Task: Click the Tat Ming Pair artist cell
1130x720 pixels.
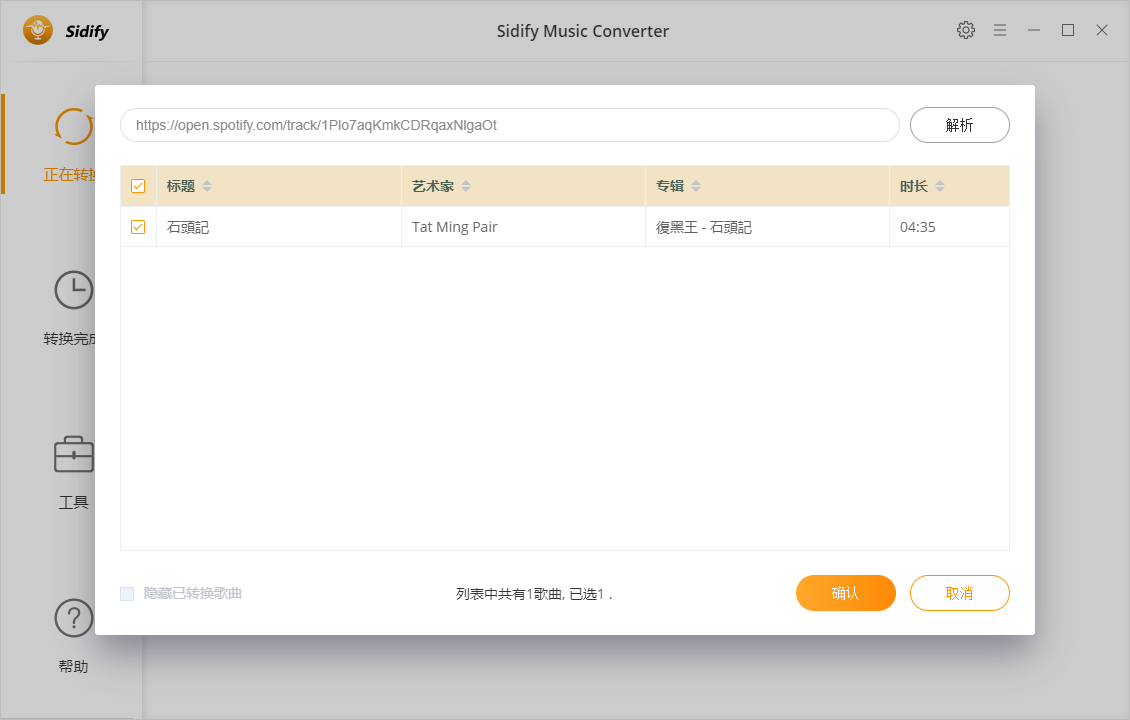Action: (523, 227)
